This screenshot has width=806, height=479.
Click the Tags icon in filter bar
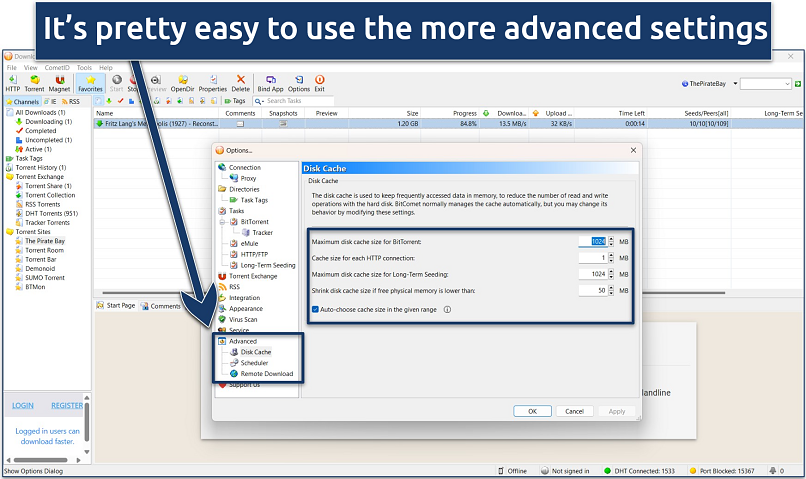click(235, 101)
